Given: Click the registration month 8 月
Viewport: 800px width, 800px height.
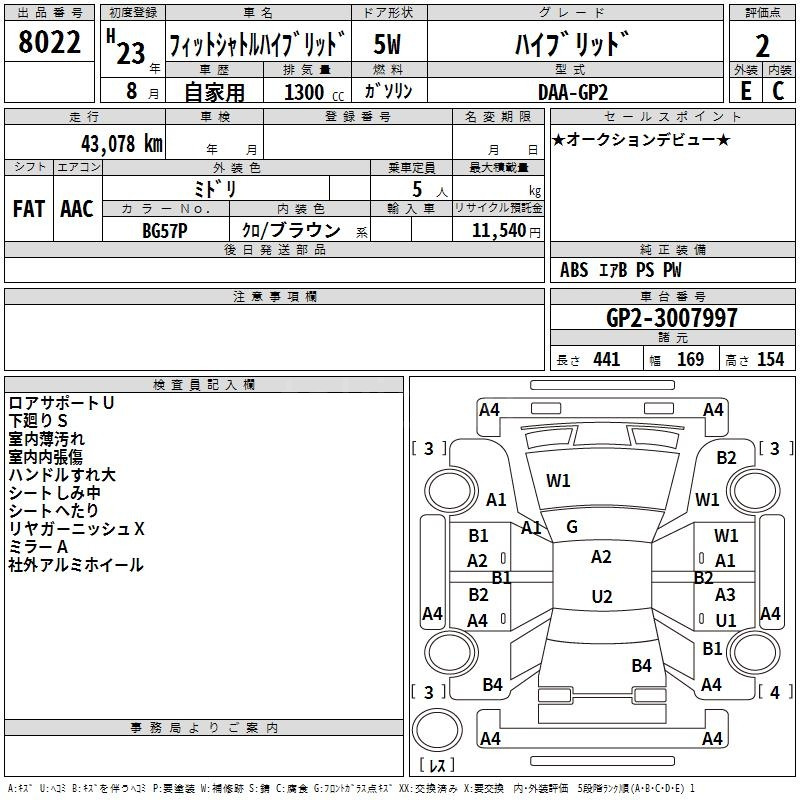Looking at the screenshot, I should (142, 91).
